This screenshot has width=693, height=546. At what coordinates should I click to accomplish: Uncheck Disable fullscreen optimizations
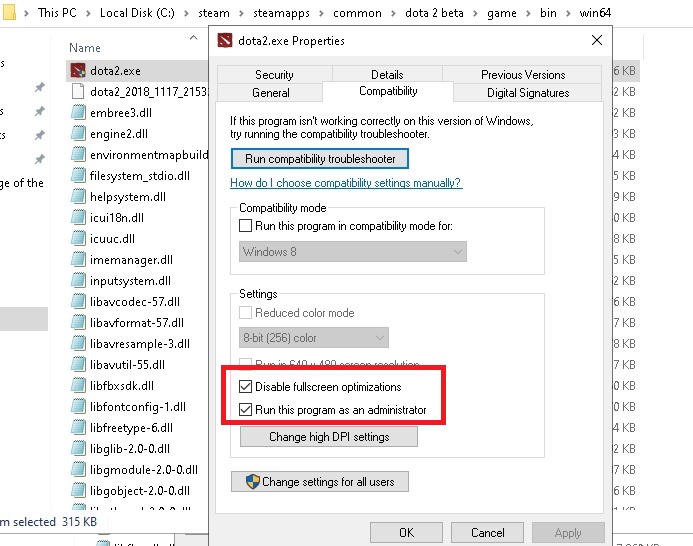(x=245, y=386)
